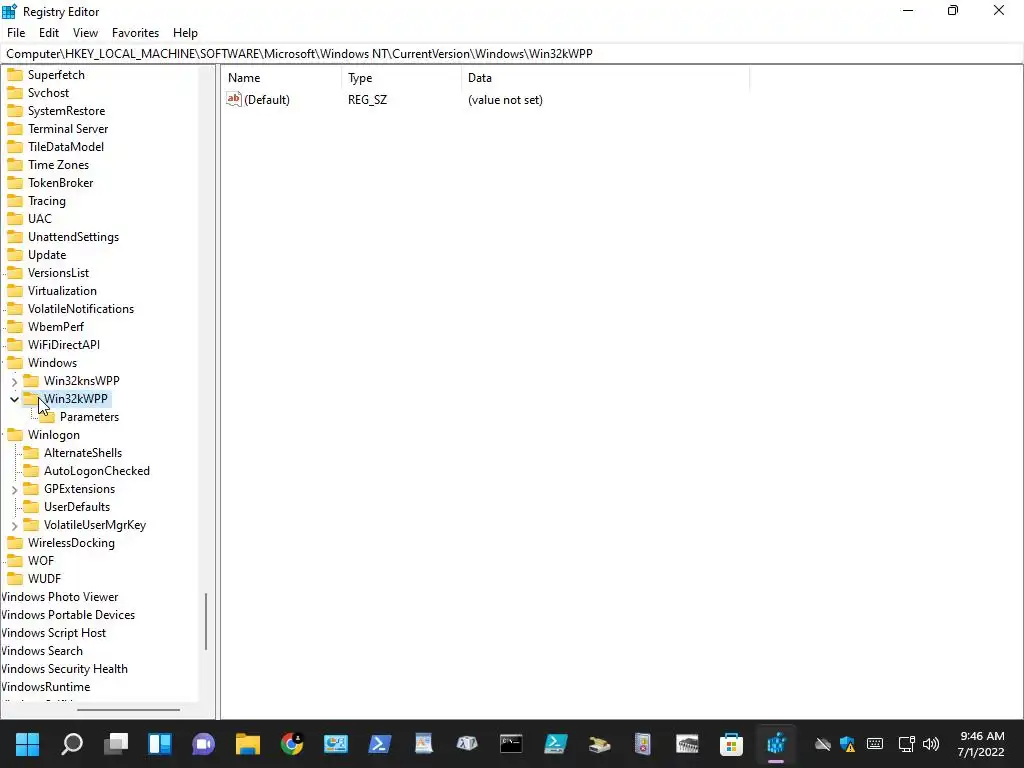Select the Terminal Server key

pyautogui.click(x=68, y=129)
